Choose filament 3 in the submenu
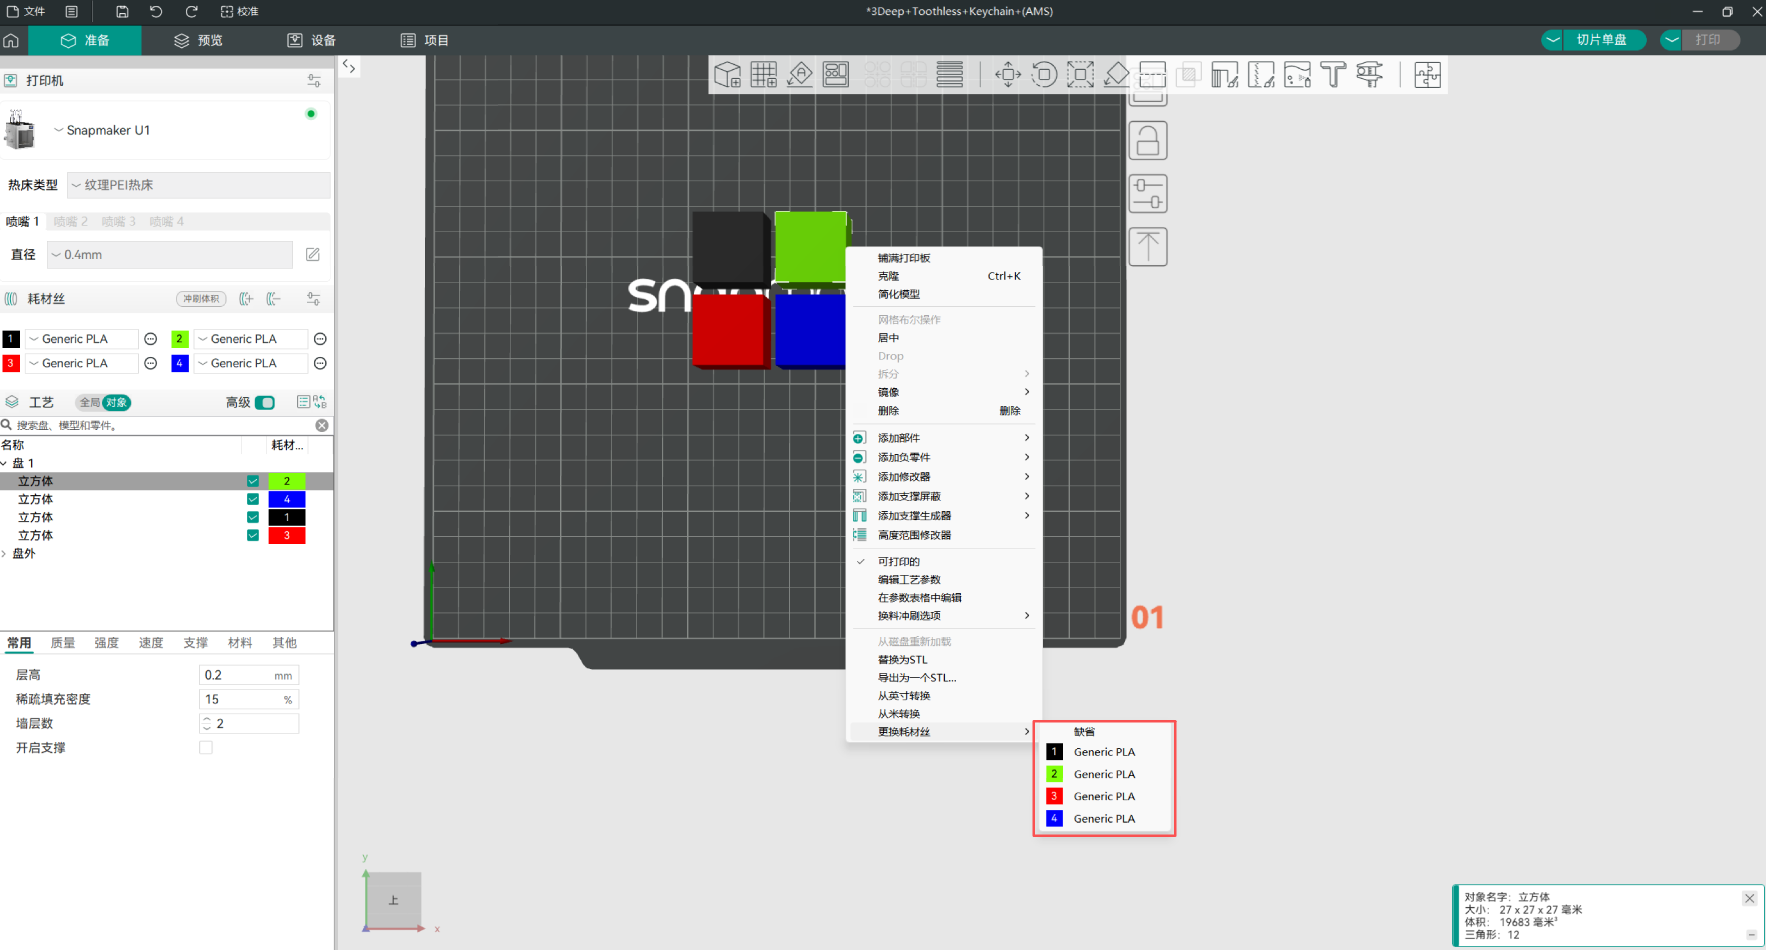The height and width of the screenshot is (950, 1766). tap(1103, 796)
